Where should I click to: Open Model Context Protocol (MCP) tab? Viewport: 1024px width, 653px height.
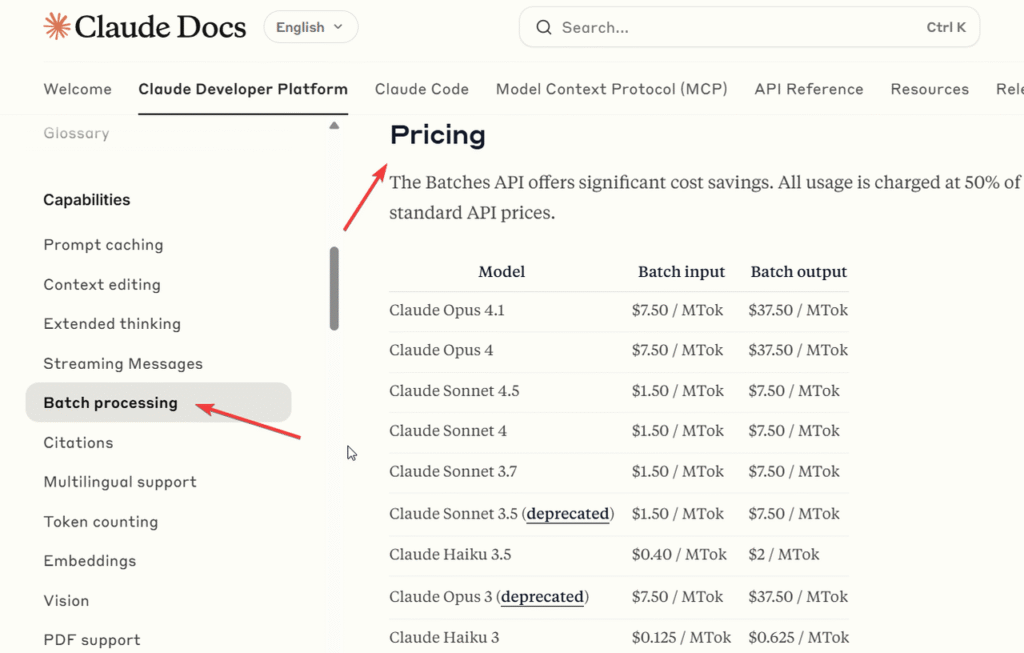611,89
